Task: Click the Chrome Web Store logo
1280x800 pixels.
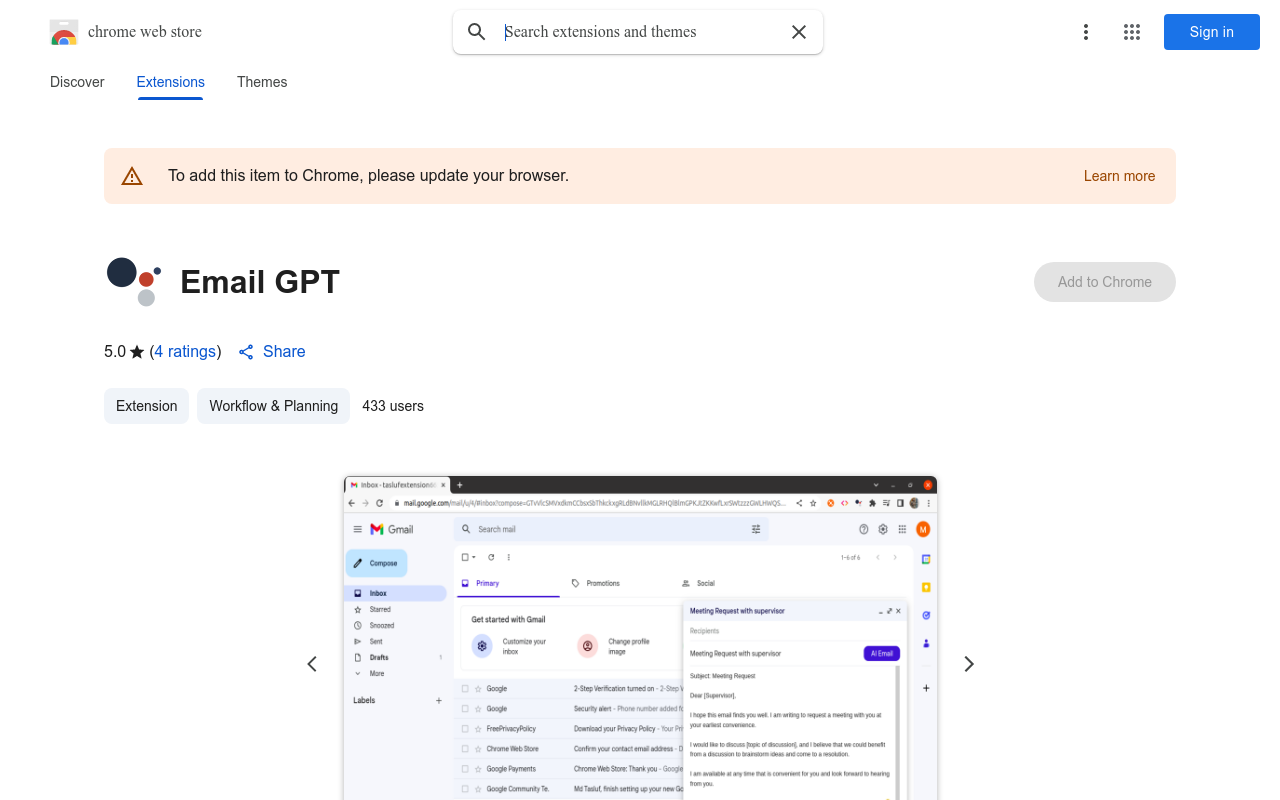Action: (x=64, y=32)
